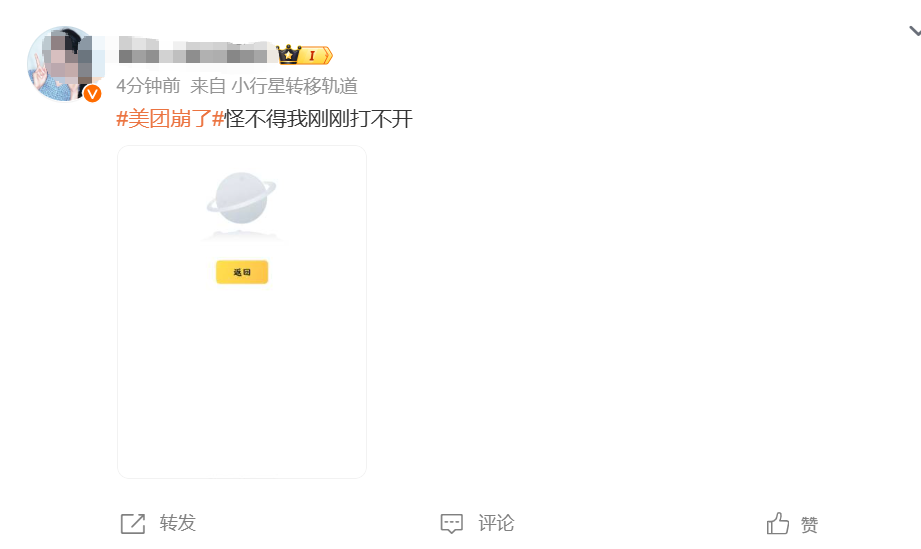Select the 转发 repost label

177,523
